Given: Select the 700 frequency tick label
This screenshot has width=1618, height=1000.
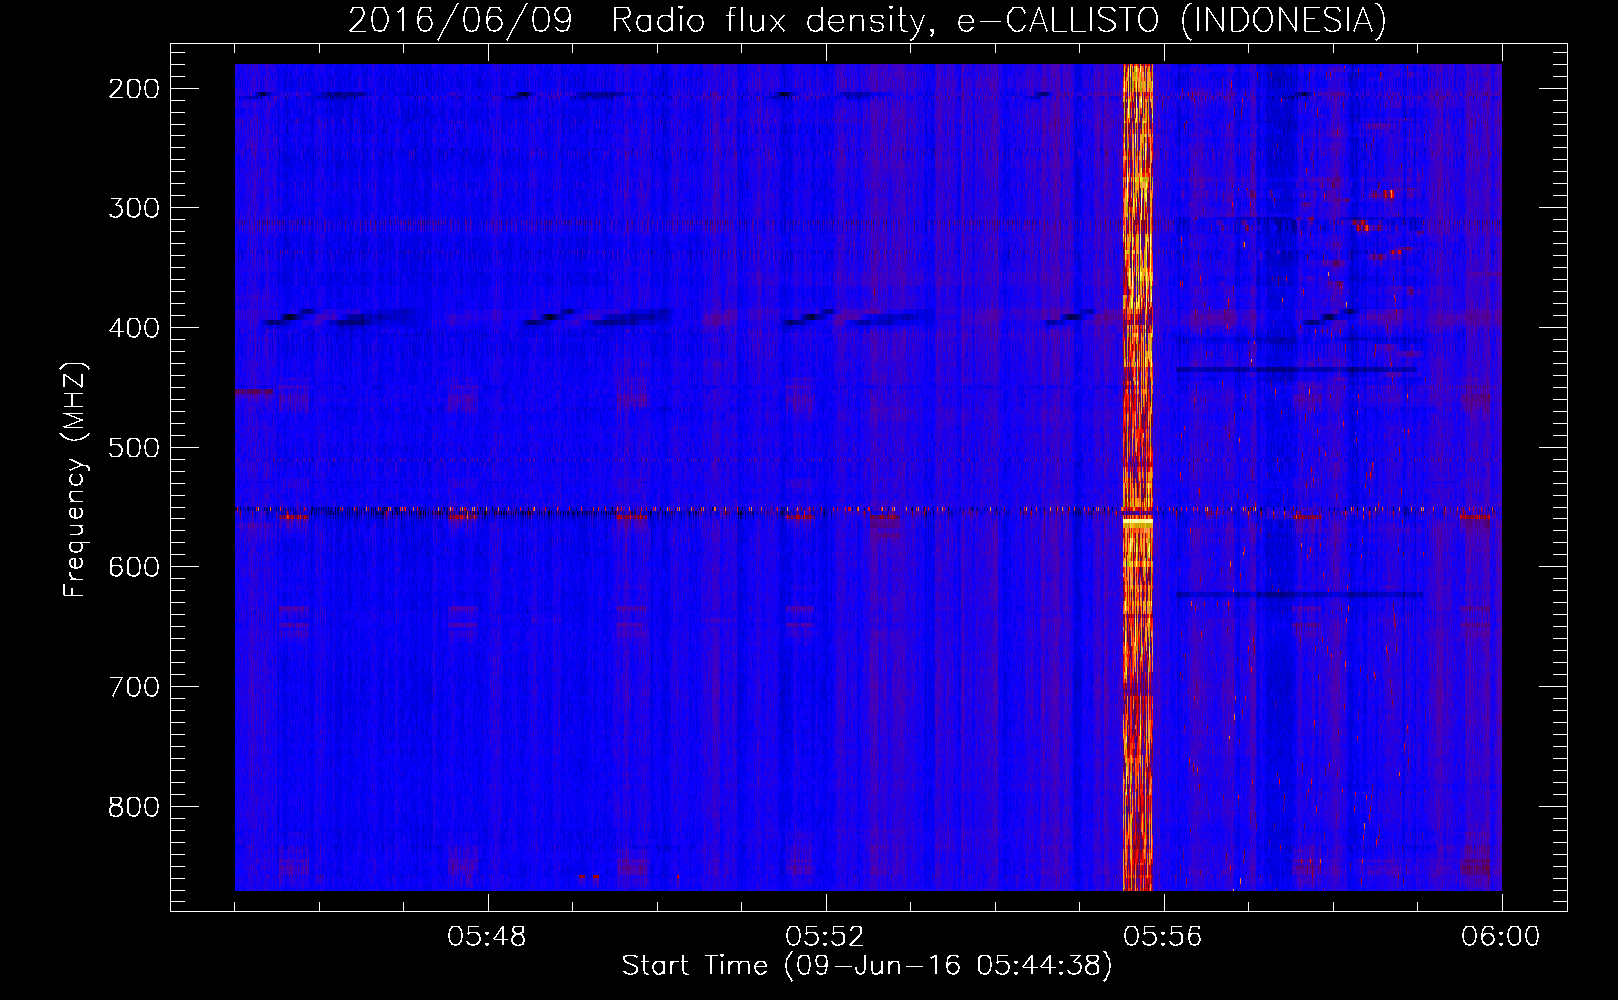Looking at the screenshot, I should (134, 687).
